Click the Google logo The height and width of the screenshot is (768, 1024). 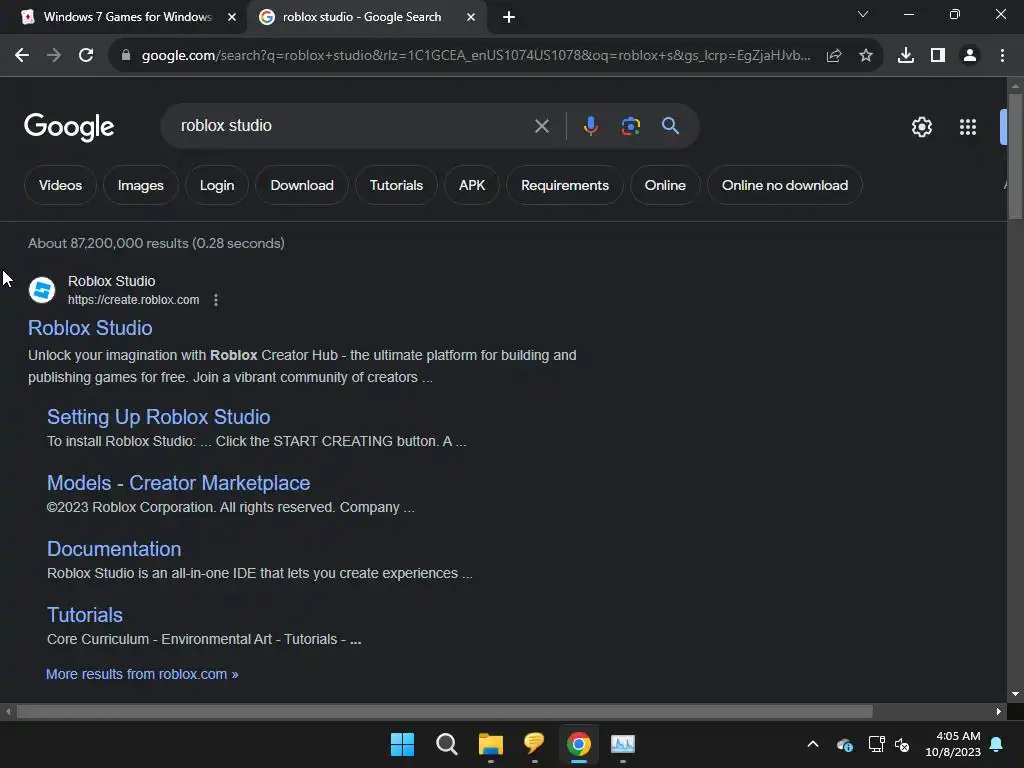69,127
